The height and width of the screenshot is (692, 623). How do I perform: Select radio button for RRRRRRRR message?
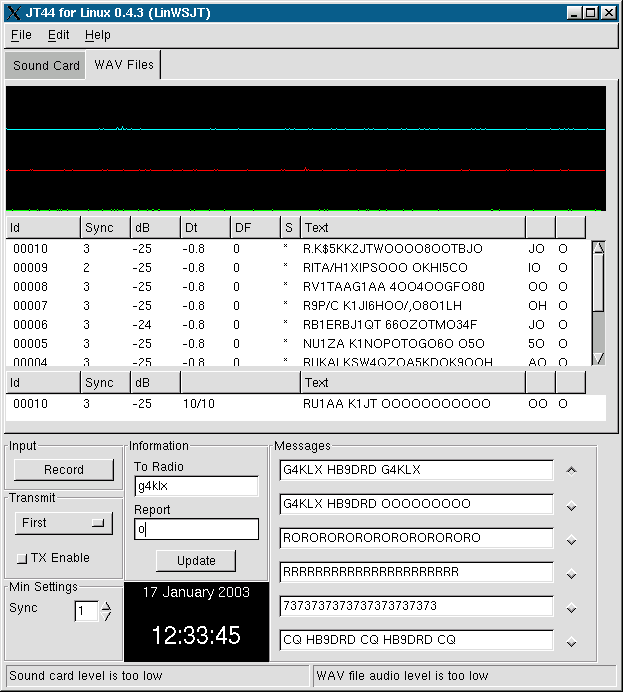click(x=571, y=574)
